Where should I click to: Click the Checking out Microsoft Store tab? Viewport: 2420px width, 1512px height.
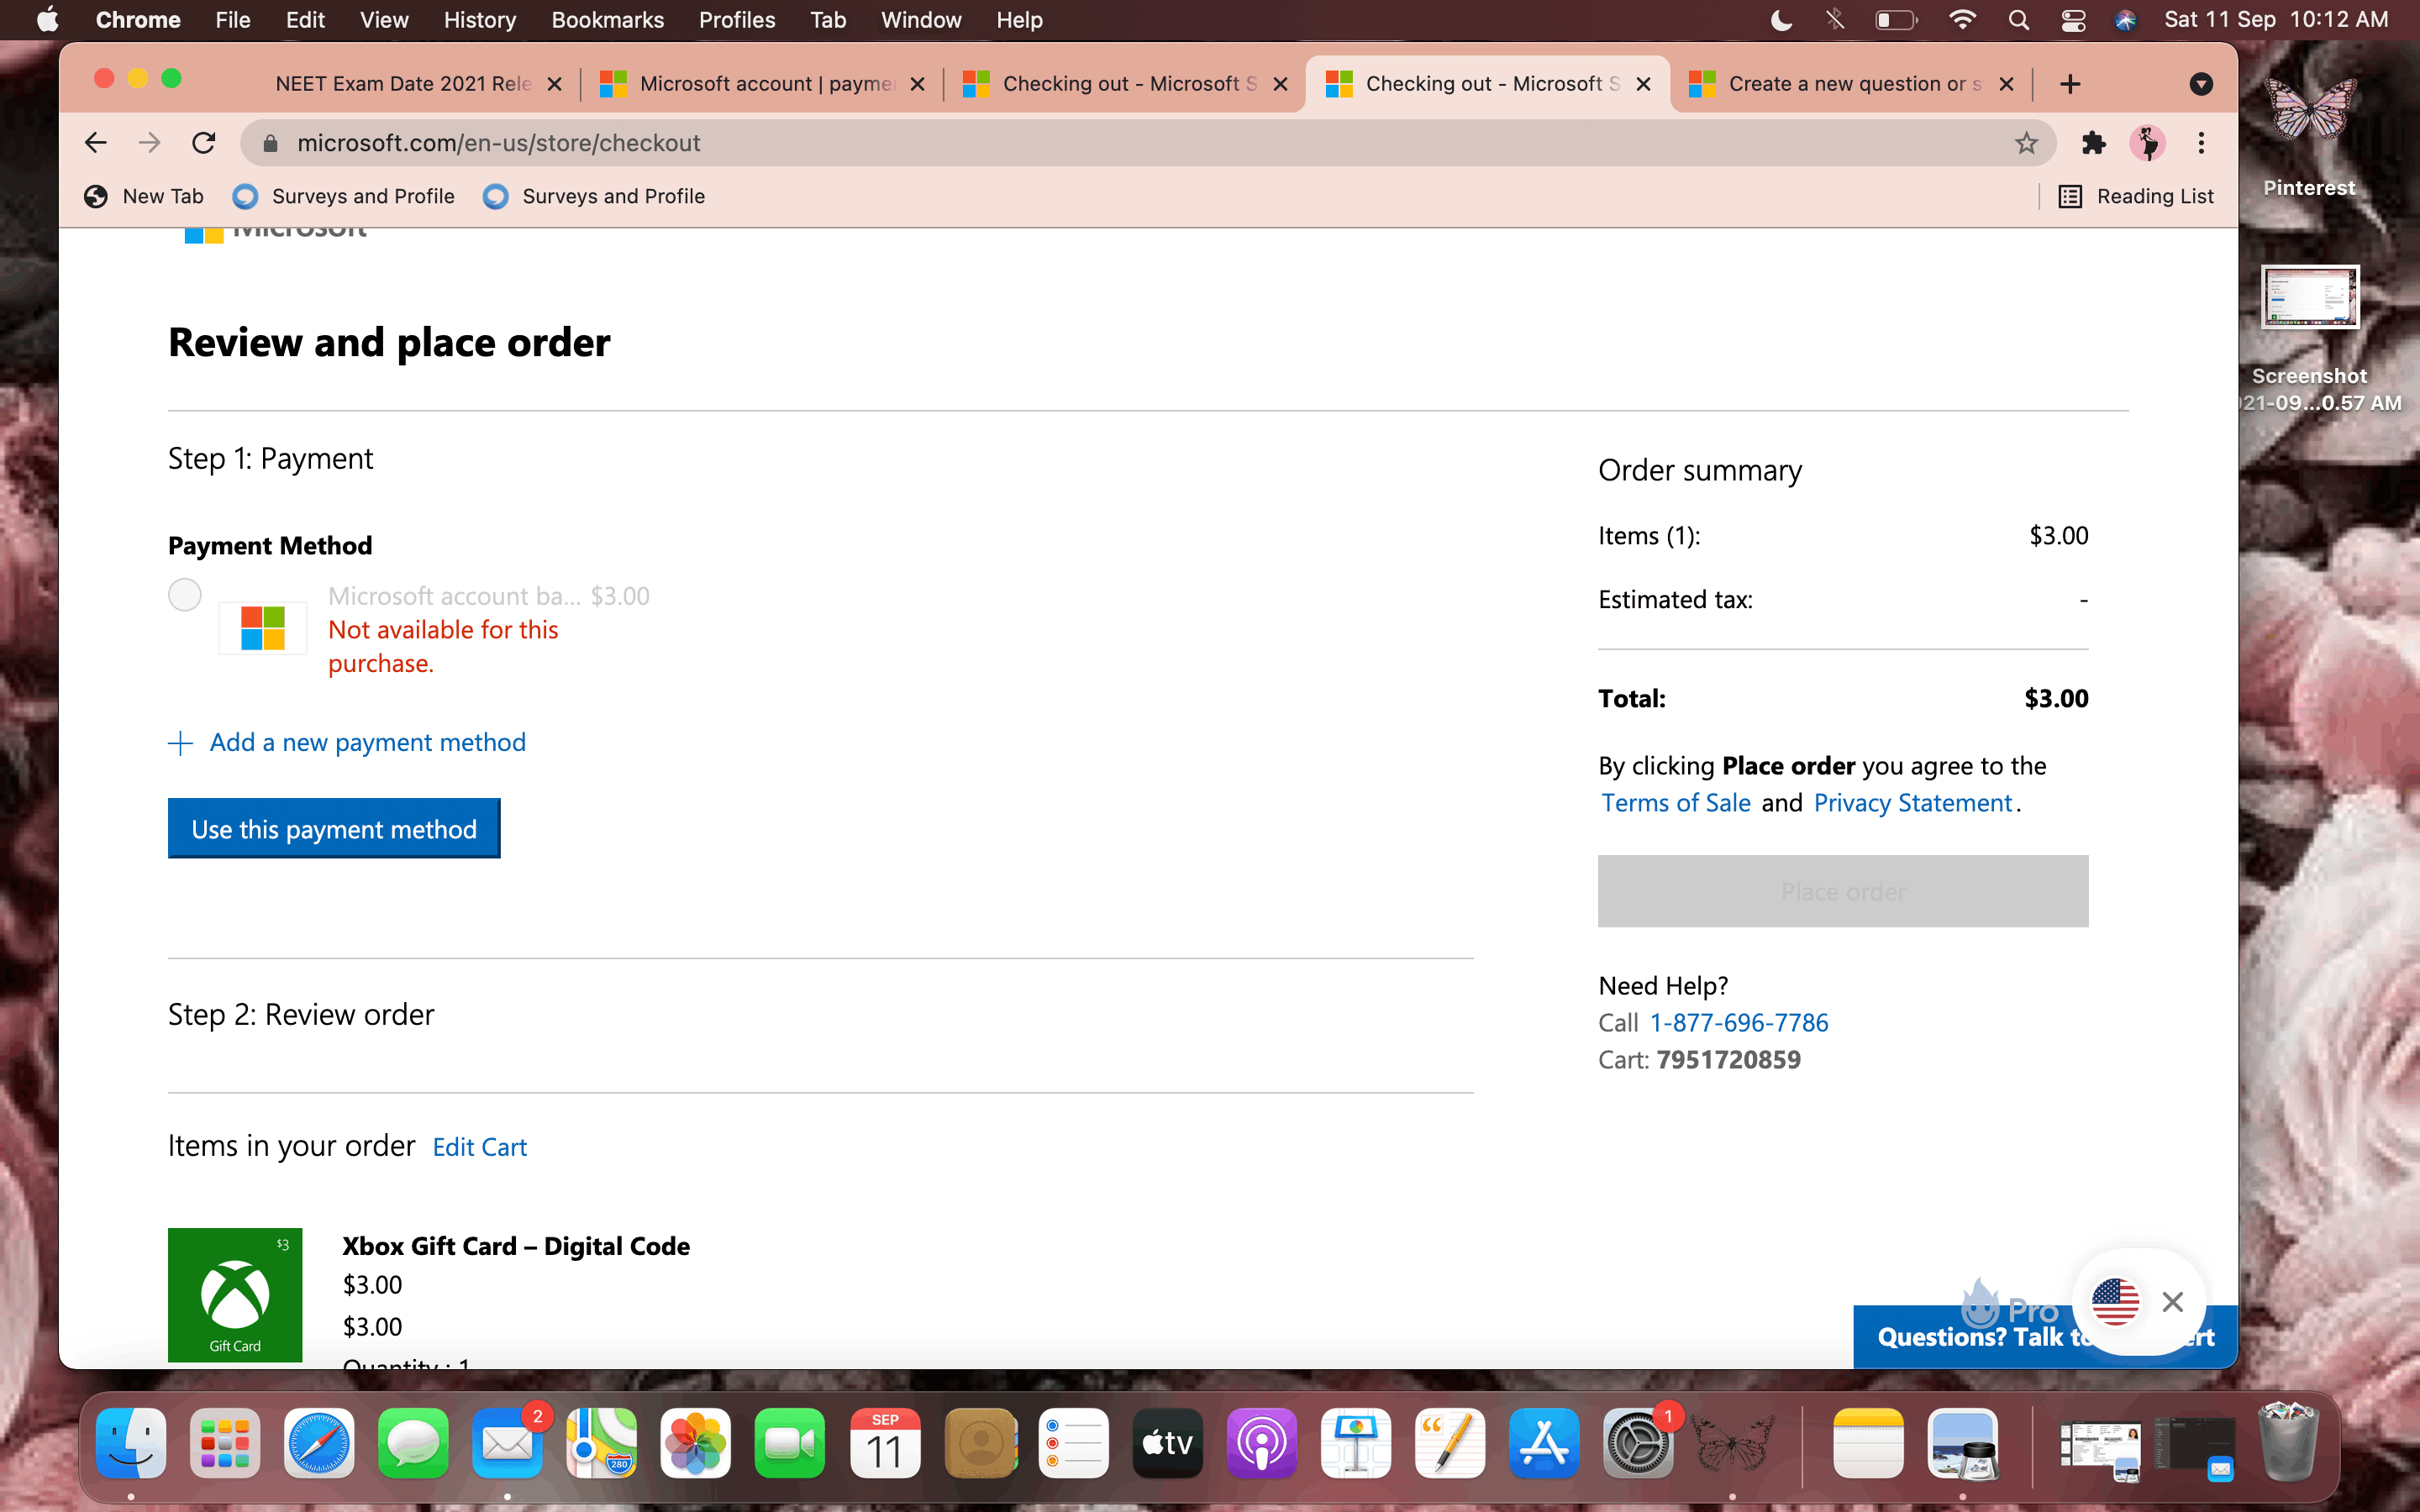pos(1128,81)
